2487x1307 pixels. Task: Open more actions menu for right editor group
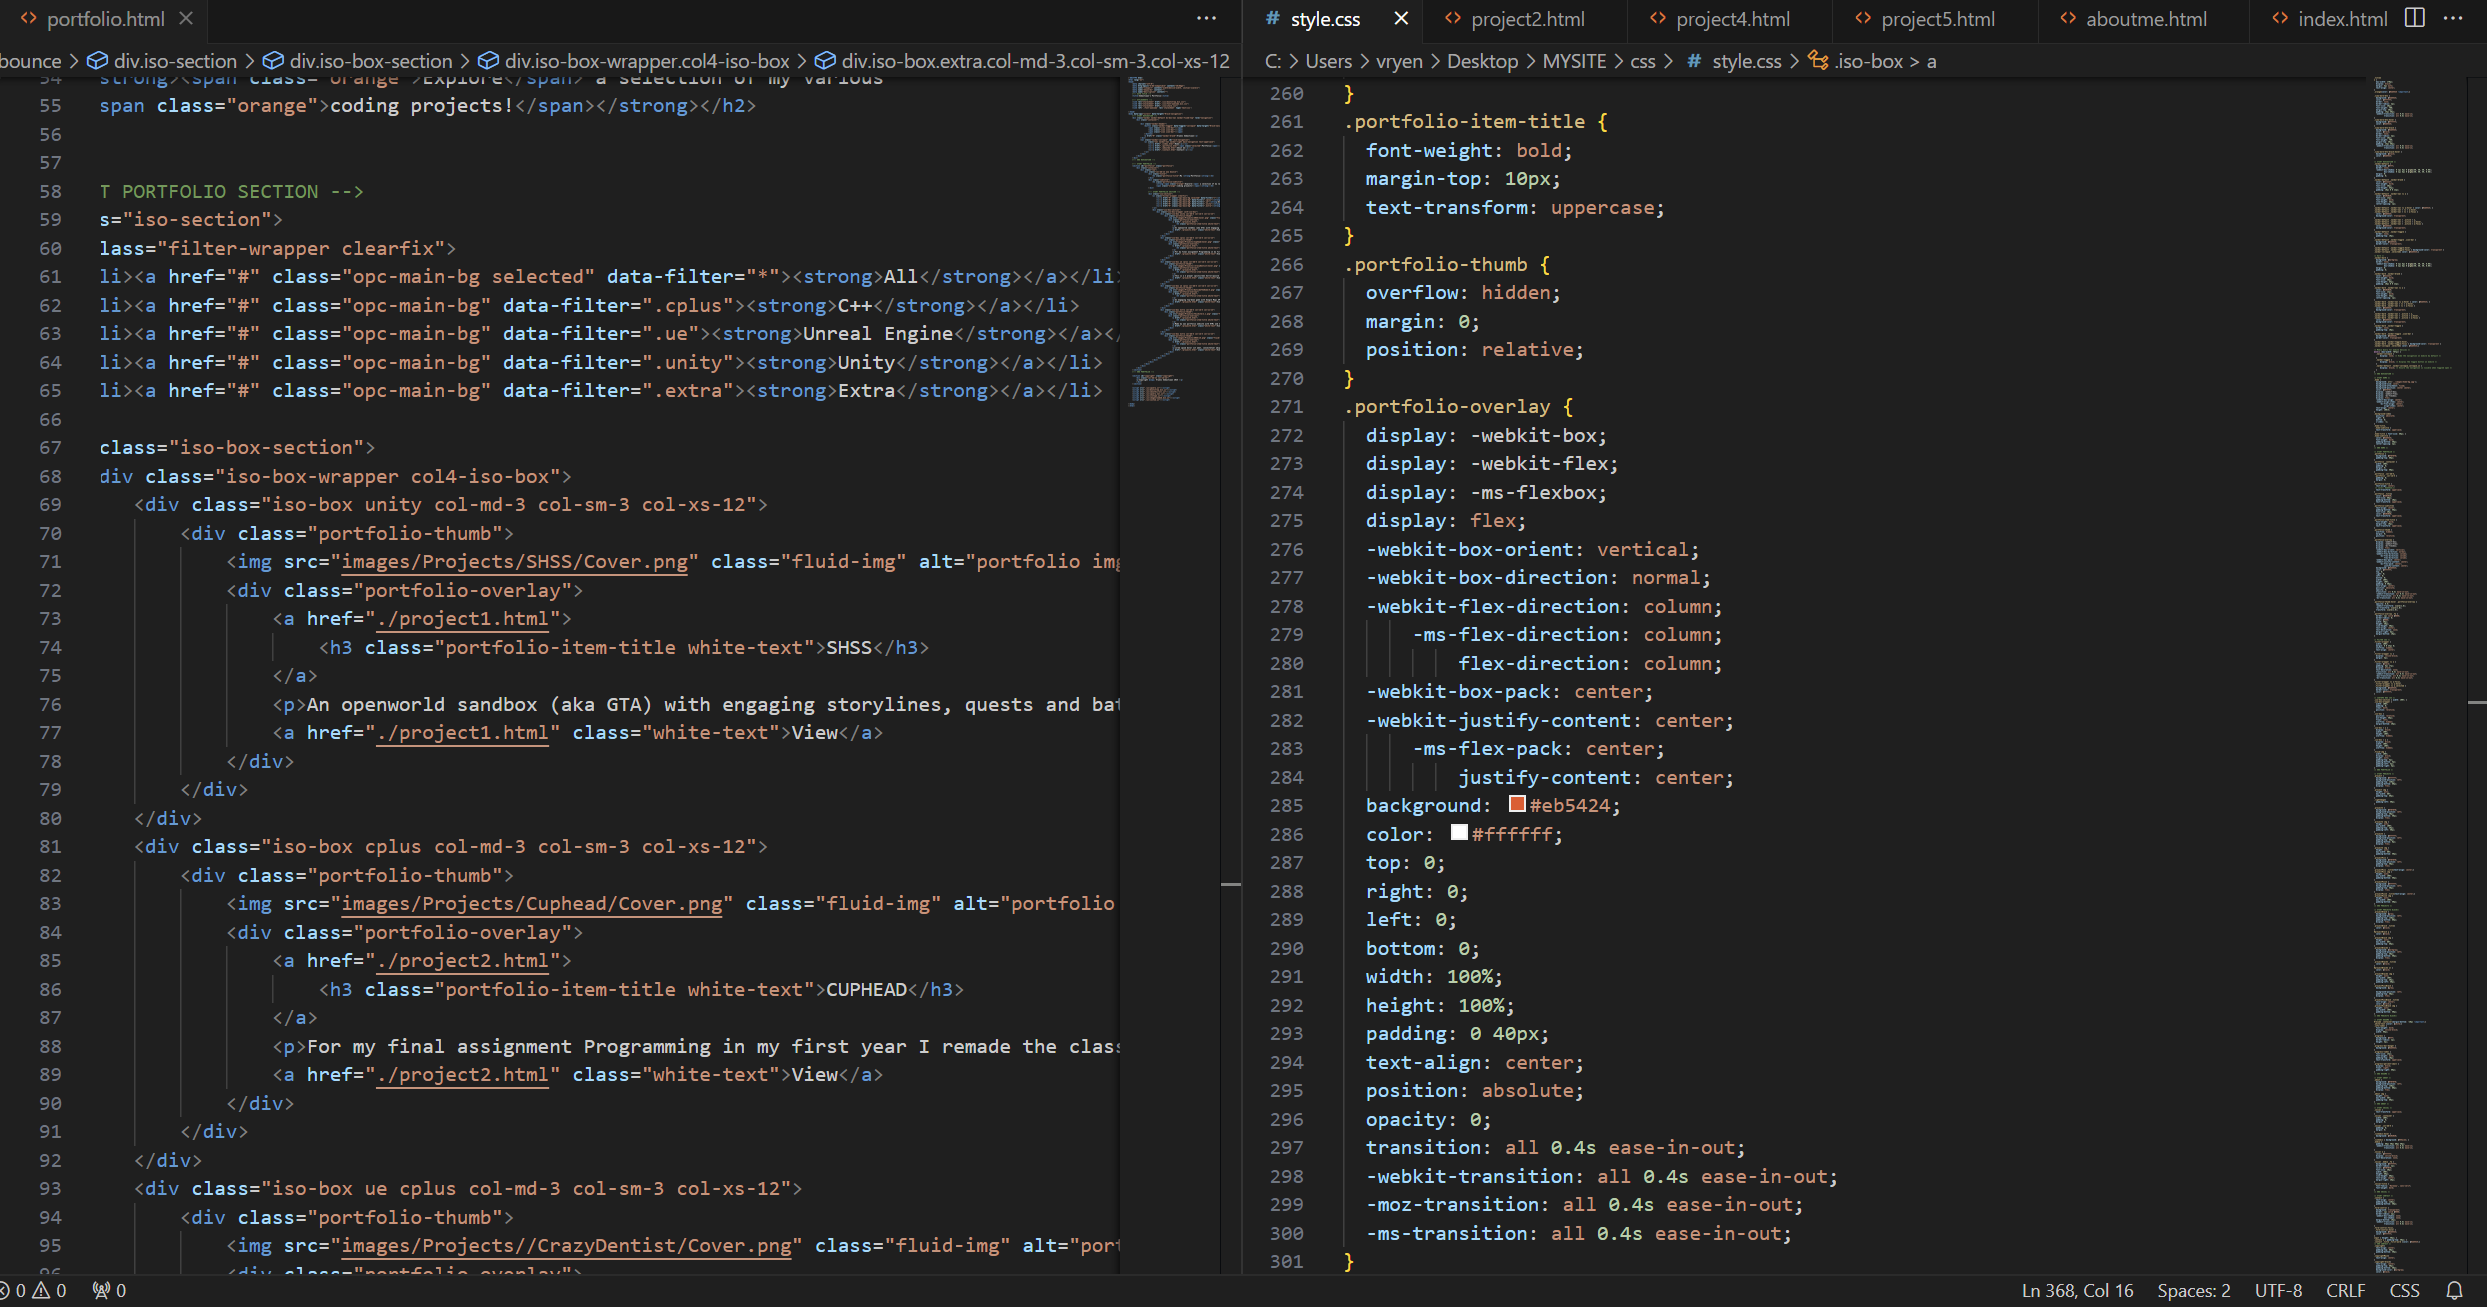[2453, 19]
